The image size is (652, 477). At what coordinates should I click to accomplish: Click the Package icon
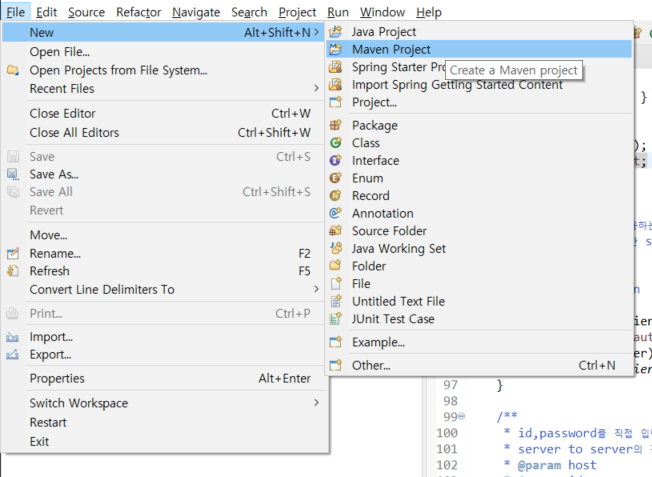[x=336, y=125]
